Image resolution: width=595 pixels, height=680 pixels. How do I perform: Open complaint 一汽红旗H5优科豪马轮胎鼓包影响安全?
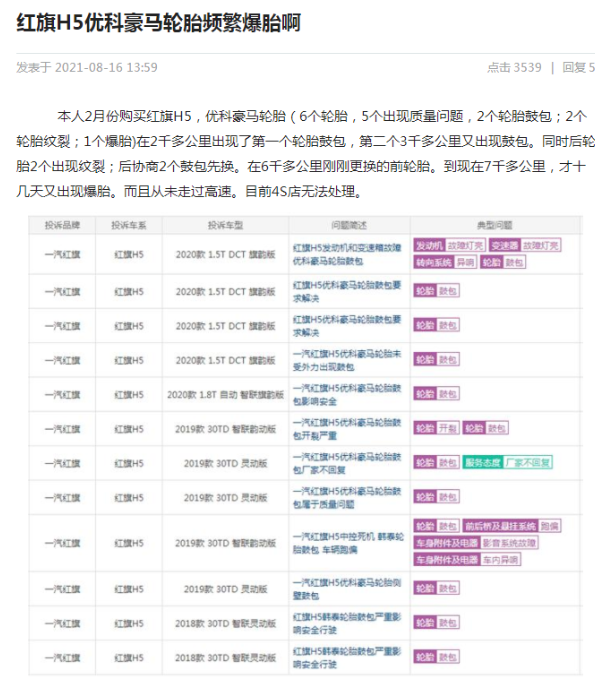(x=347, y=395)
